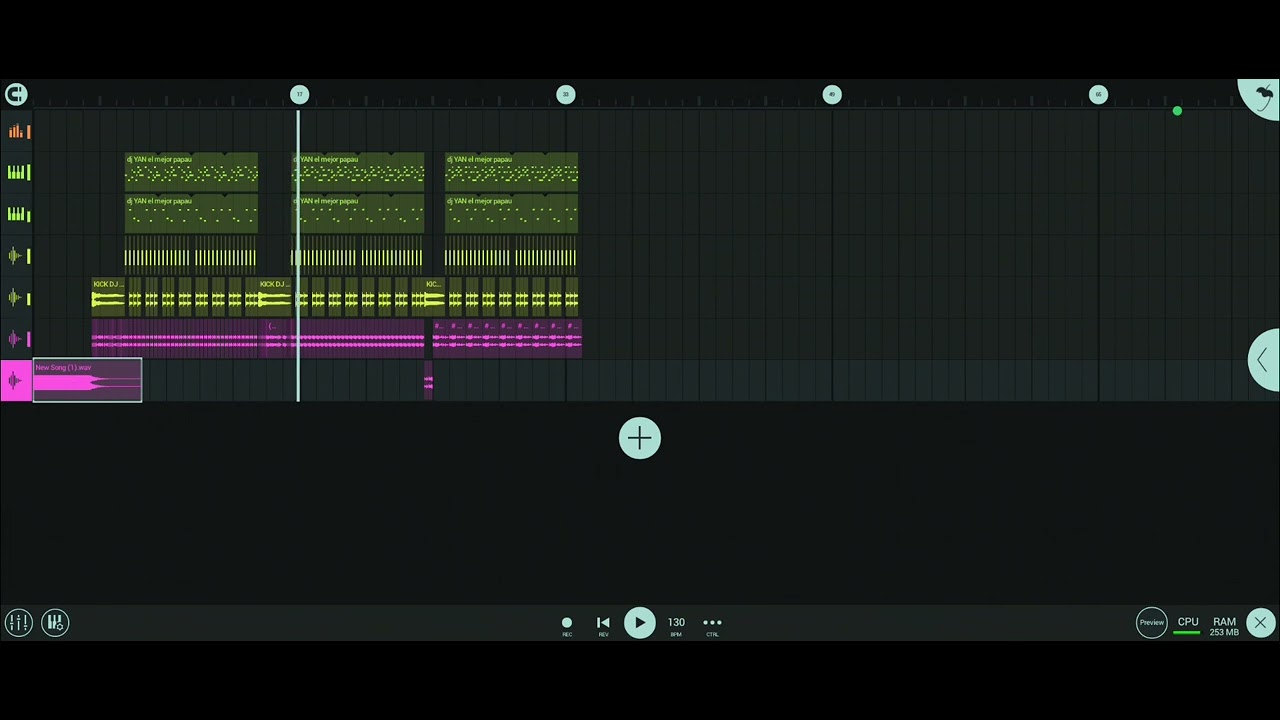Select the New Song (1).wav clip
Screen dimensions: 1280x720
point(88,381)
